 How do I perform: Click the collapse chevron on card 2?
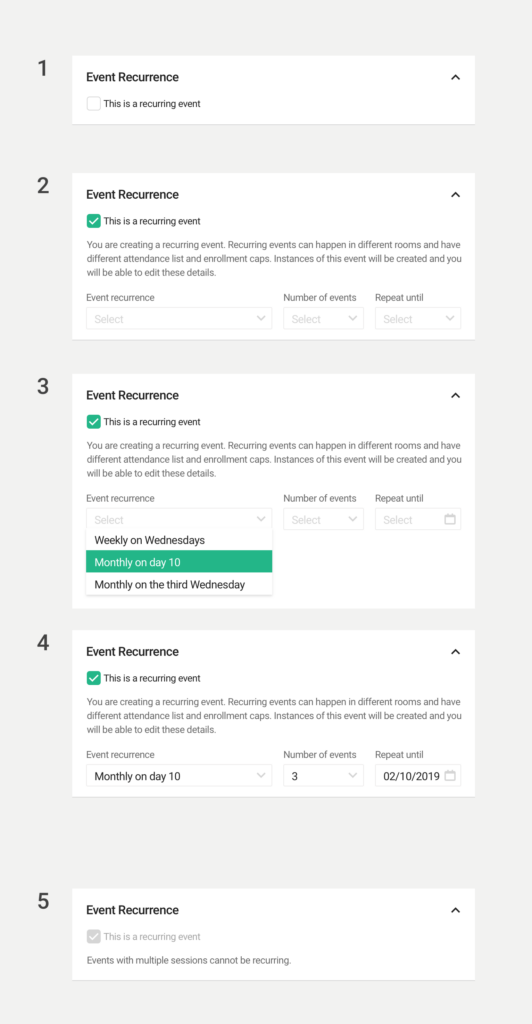point(456,195)
